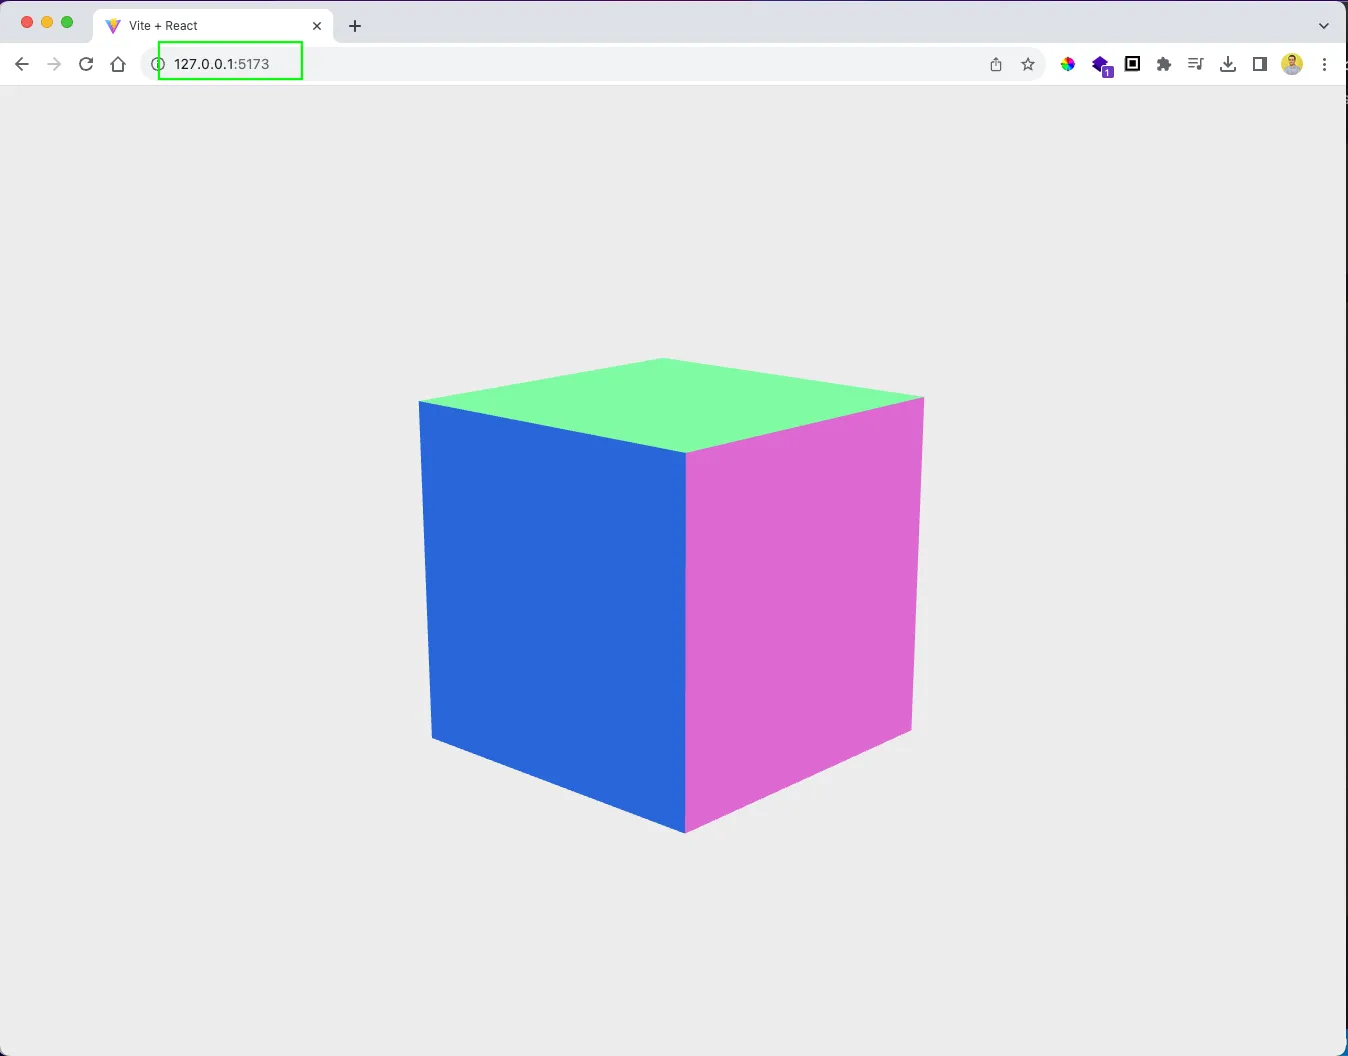Click the green fullscreen window button
The width and height of the screenshot is (1348, 1056).
[67, 22]
